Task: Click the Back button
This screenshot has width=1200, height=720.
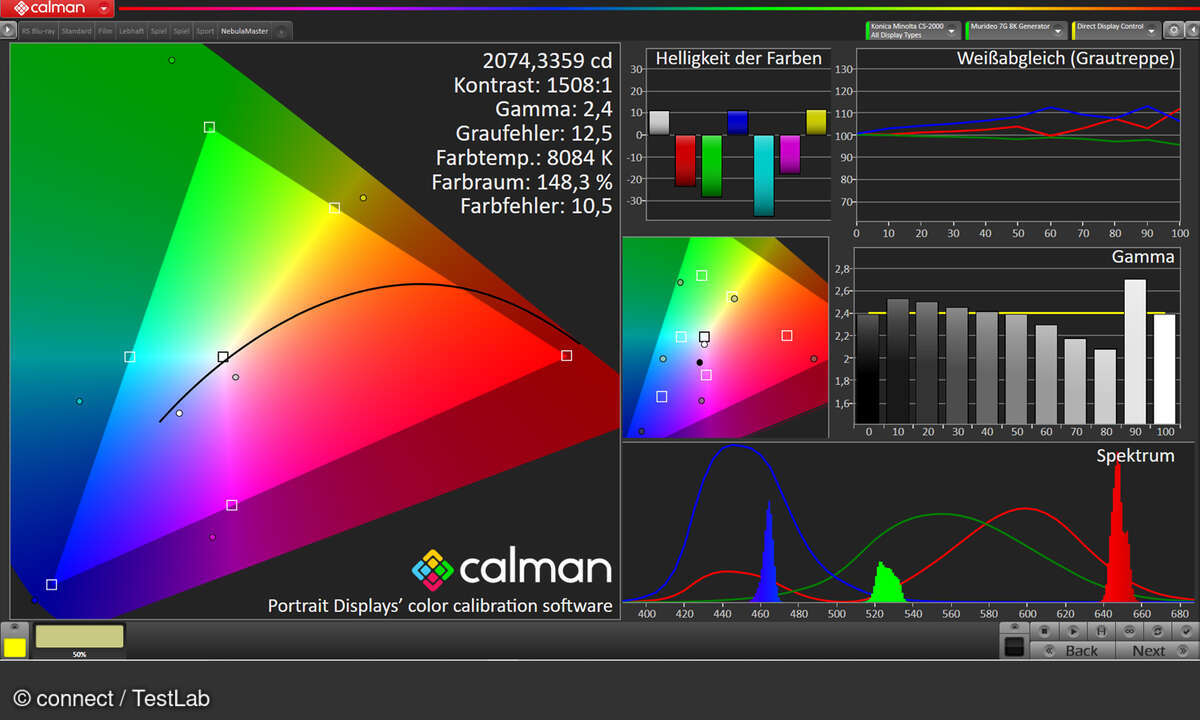Action: (1080, 650)
